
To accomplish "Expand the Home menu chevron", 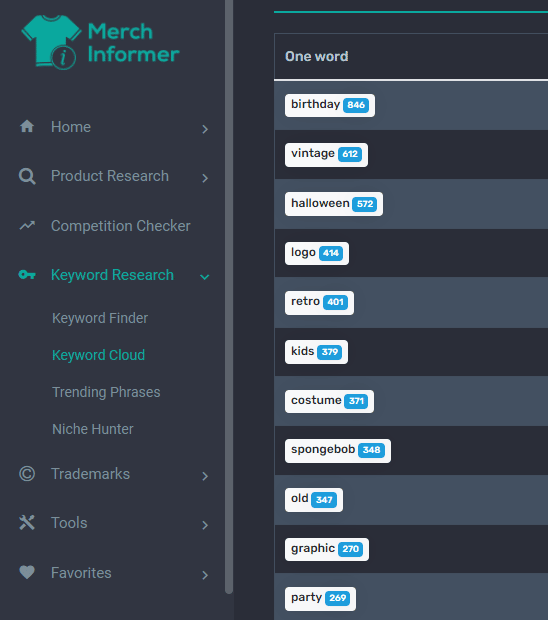I will pos(205,129).
